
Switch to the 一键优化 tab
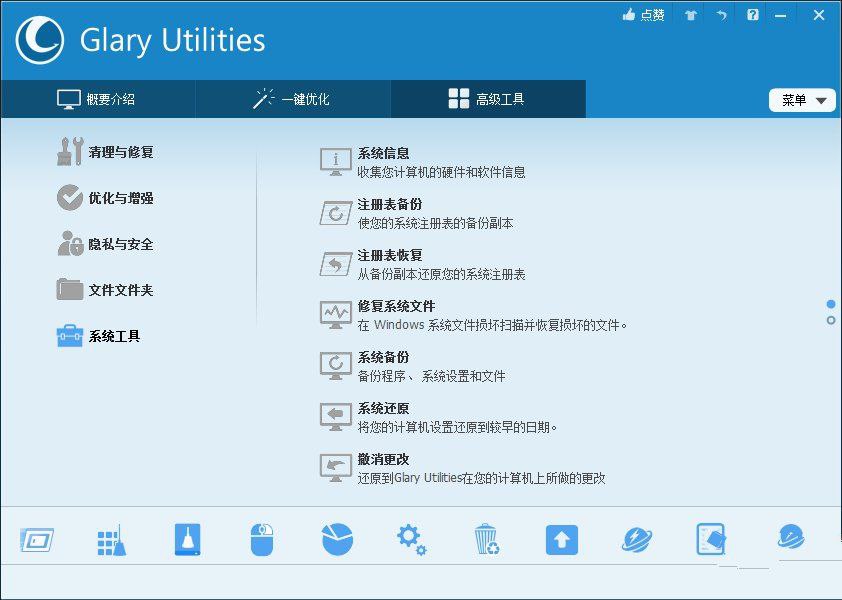click(x=292, y=99)
